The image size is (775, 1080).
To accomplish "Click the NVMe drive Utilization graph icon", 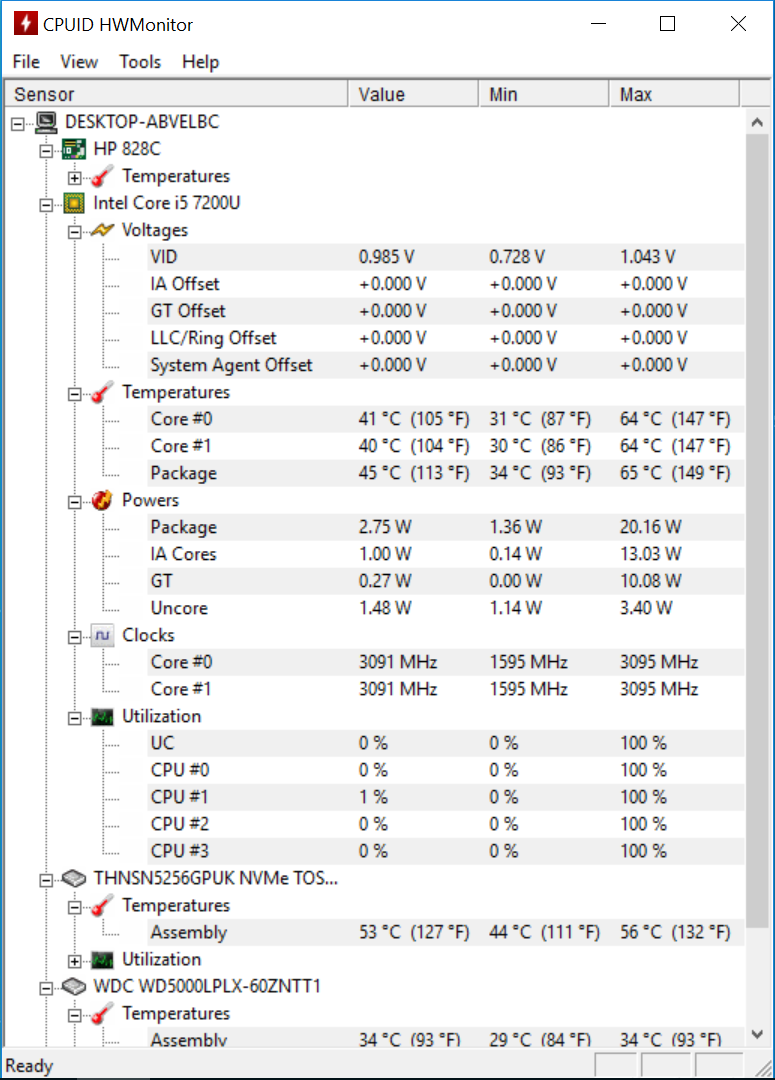I will click(102, 960).
